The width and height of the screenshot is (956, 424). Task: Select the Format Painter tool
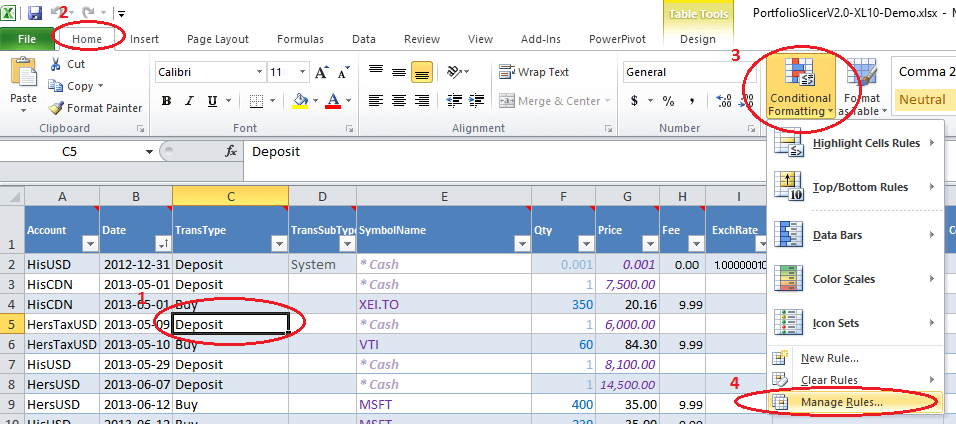[96, 108]
